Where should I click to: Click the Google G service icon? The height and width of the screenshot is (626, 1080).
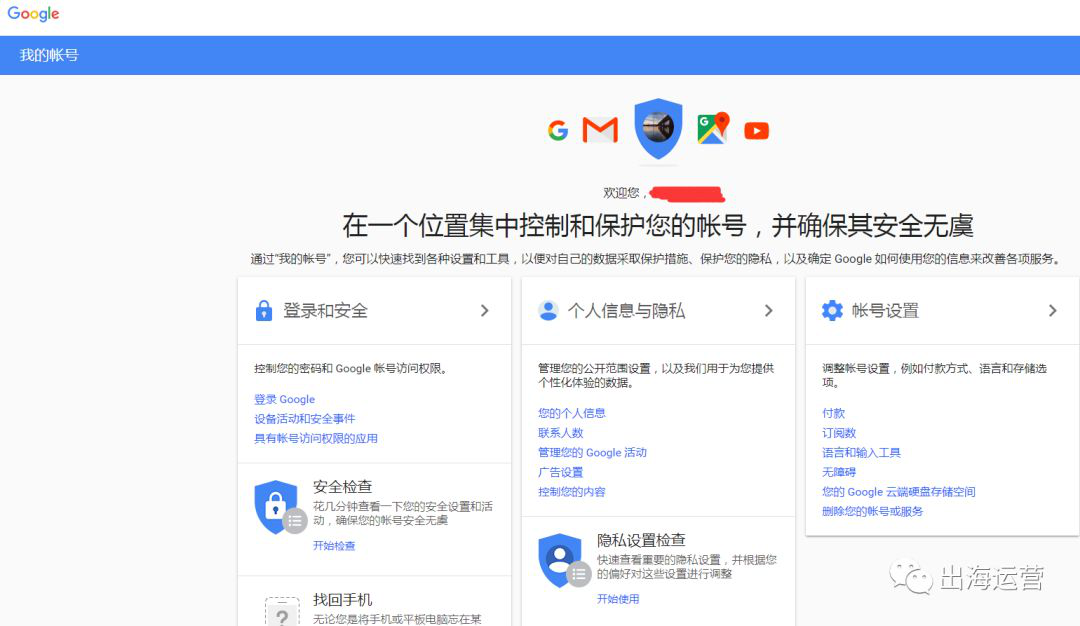click(558, 130)
